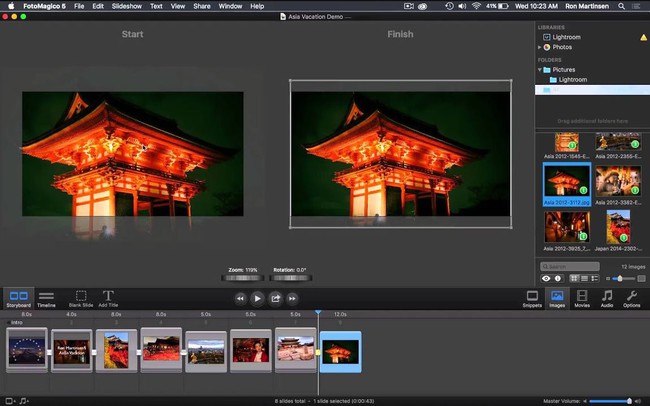Open the Movies browser

582,299
